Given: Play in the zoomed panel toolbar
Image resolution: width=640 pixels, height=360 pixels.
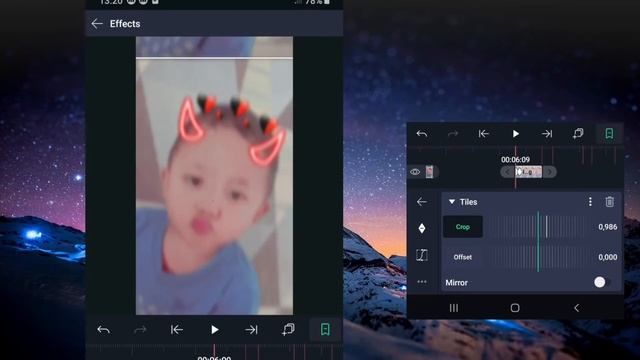Looking at the screenshot, I should pyautogui.click(x=516, y=133).
